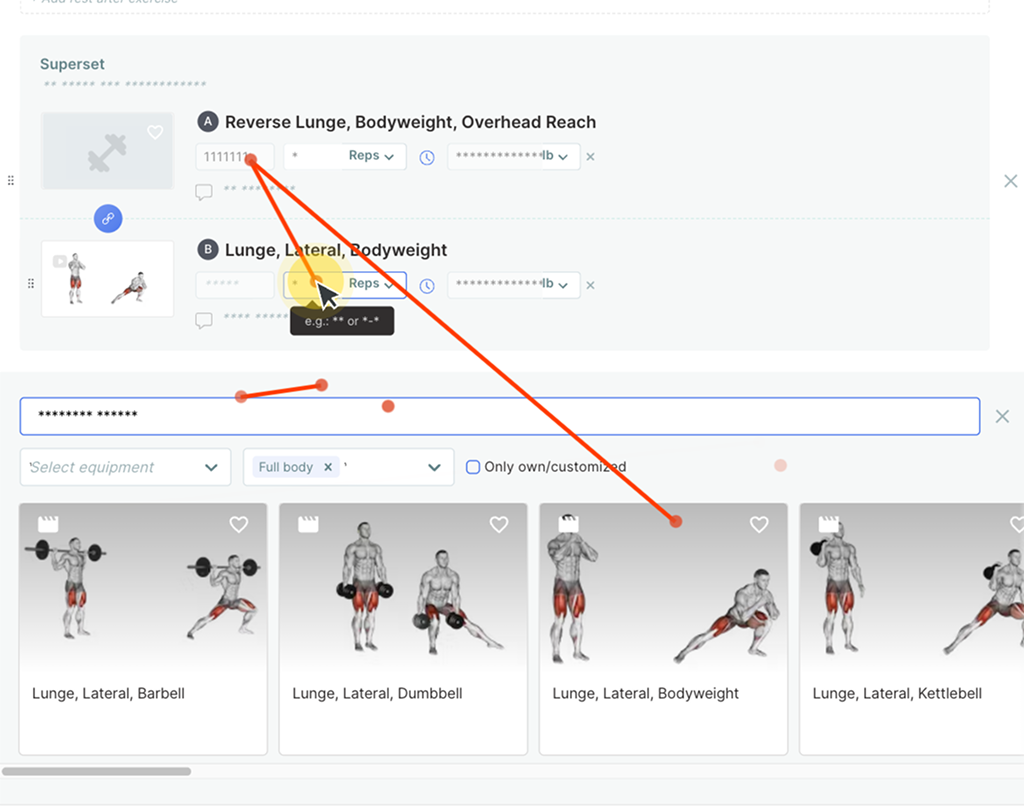Click comment bubble under Lunge Lateral Bodyweight
Screen dimensions: 1024x808
tap(204, 321)
